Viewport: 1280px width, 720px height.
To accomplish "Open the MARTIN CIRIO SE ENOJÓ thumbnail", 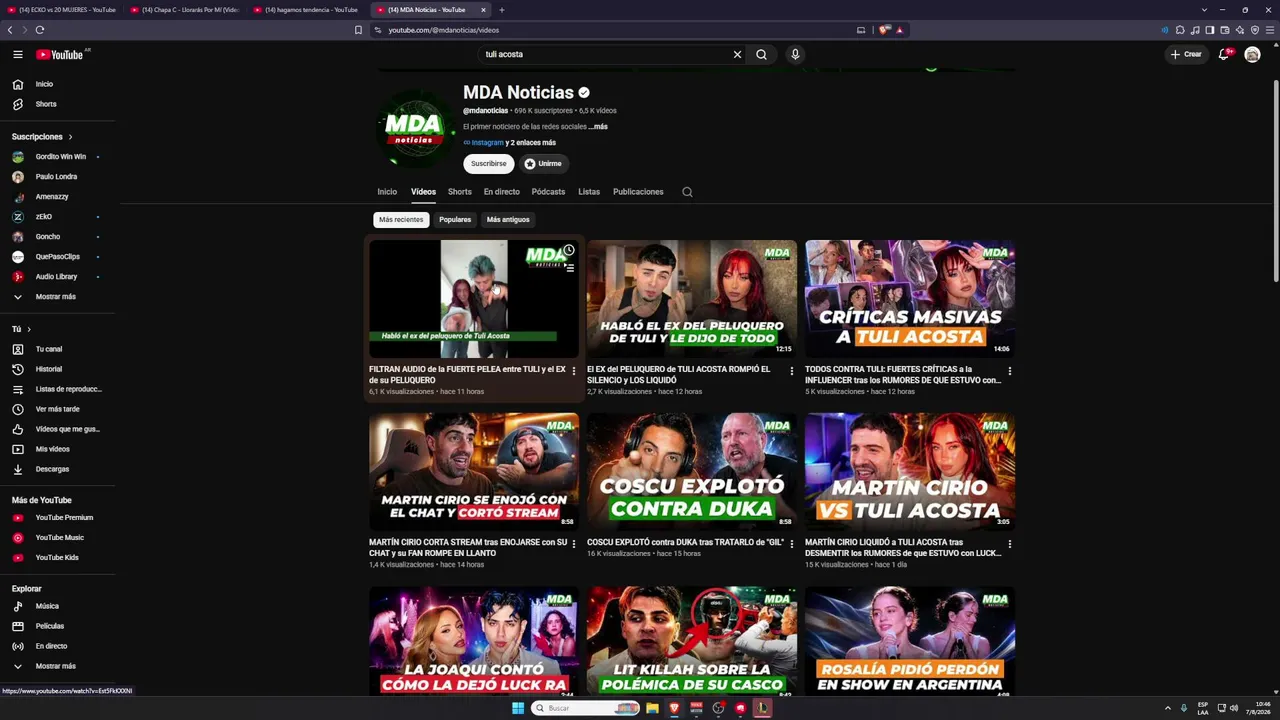I will (x=474, y=471).
